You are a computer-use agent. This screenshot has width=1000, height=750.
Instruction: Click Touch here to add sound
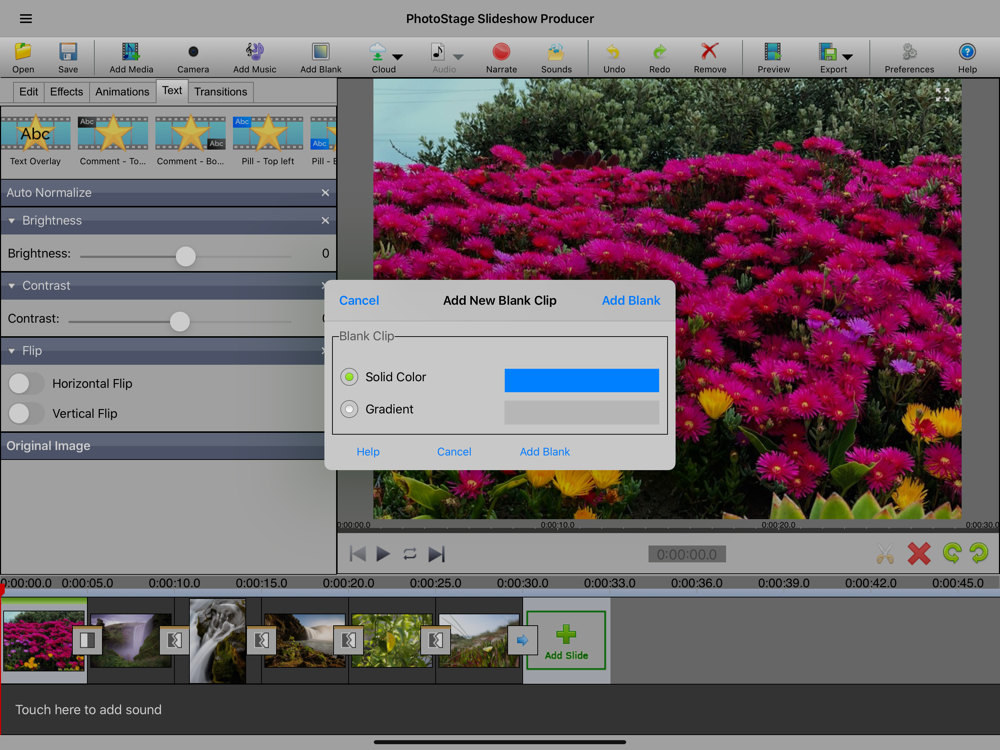coord(88,710)
